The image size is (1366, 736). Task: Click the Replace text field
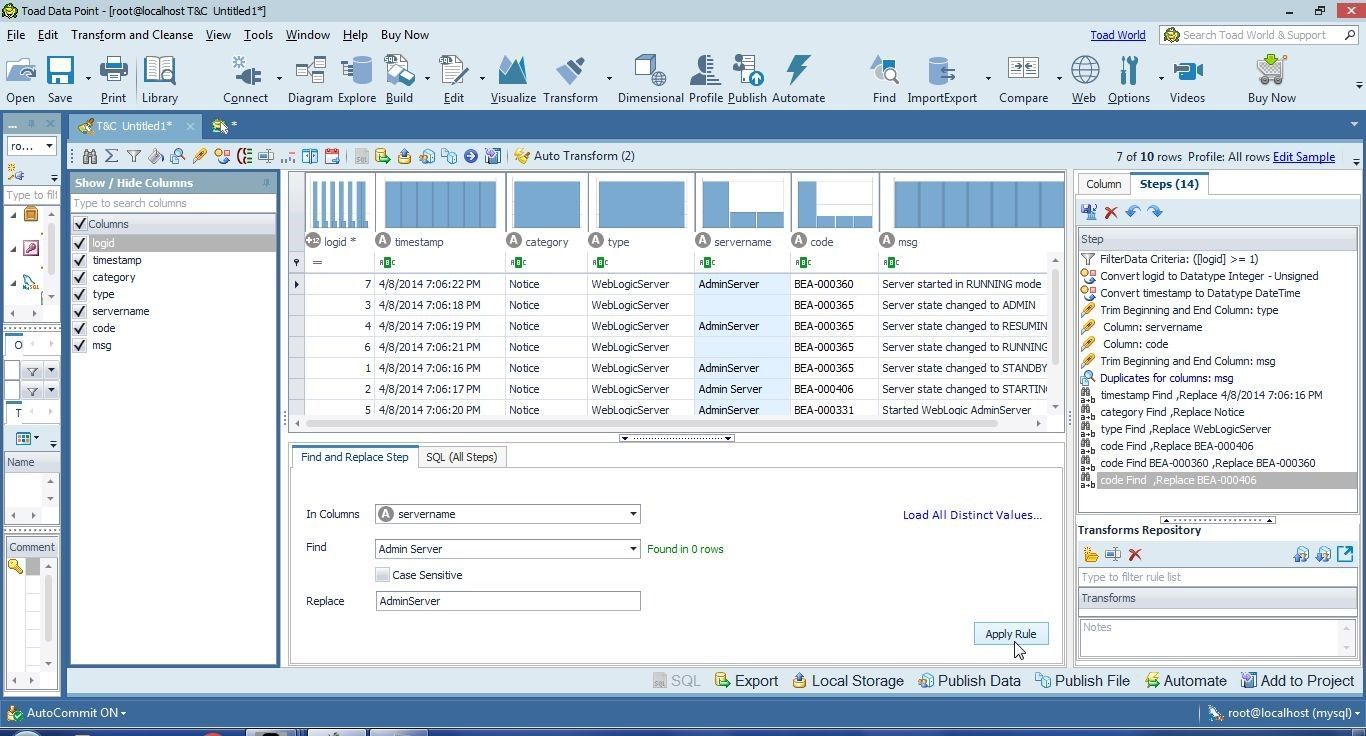tap(508, 601)
